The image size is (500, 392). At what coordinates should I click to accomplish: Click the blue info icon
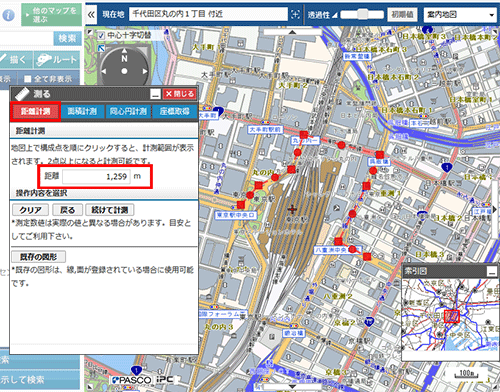coord(8,15)
